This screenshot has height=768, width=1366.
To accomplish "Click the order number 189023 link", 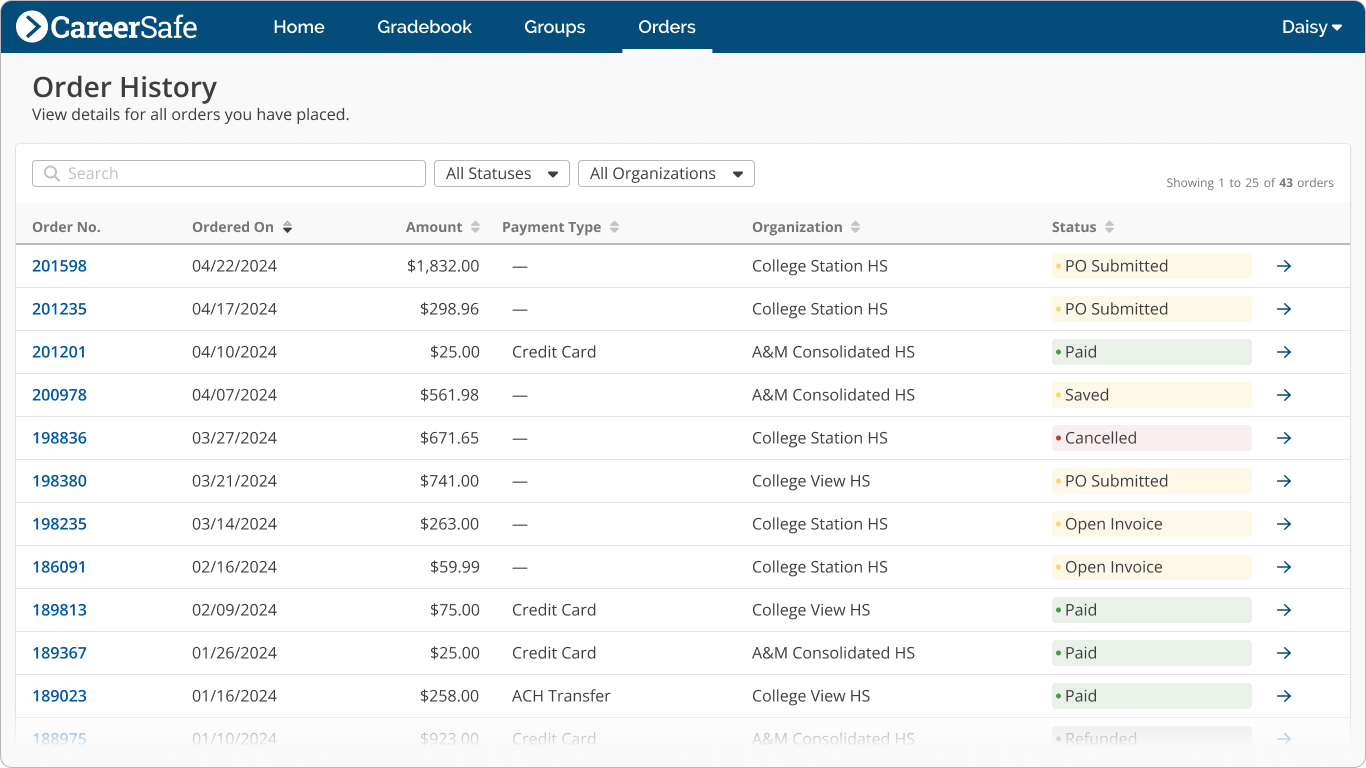I will [59, 696].
